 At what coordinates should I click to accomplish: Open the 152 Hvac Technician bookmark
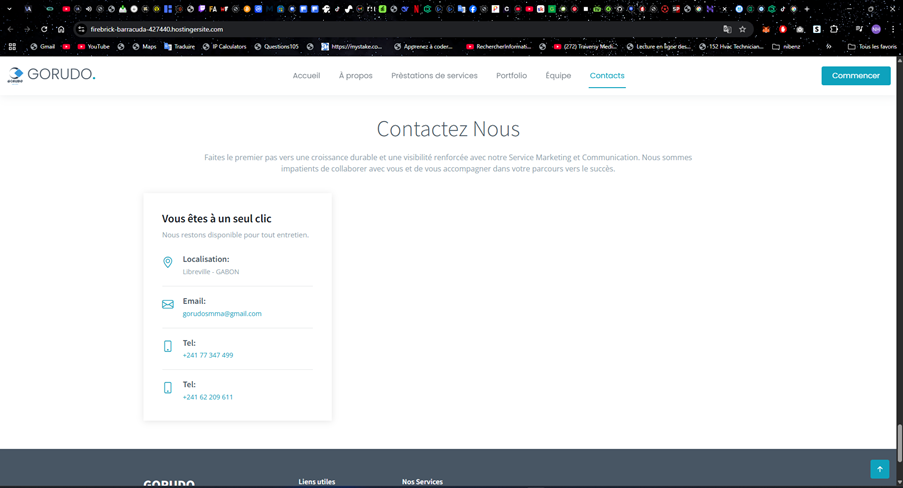point(731,47)
